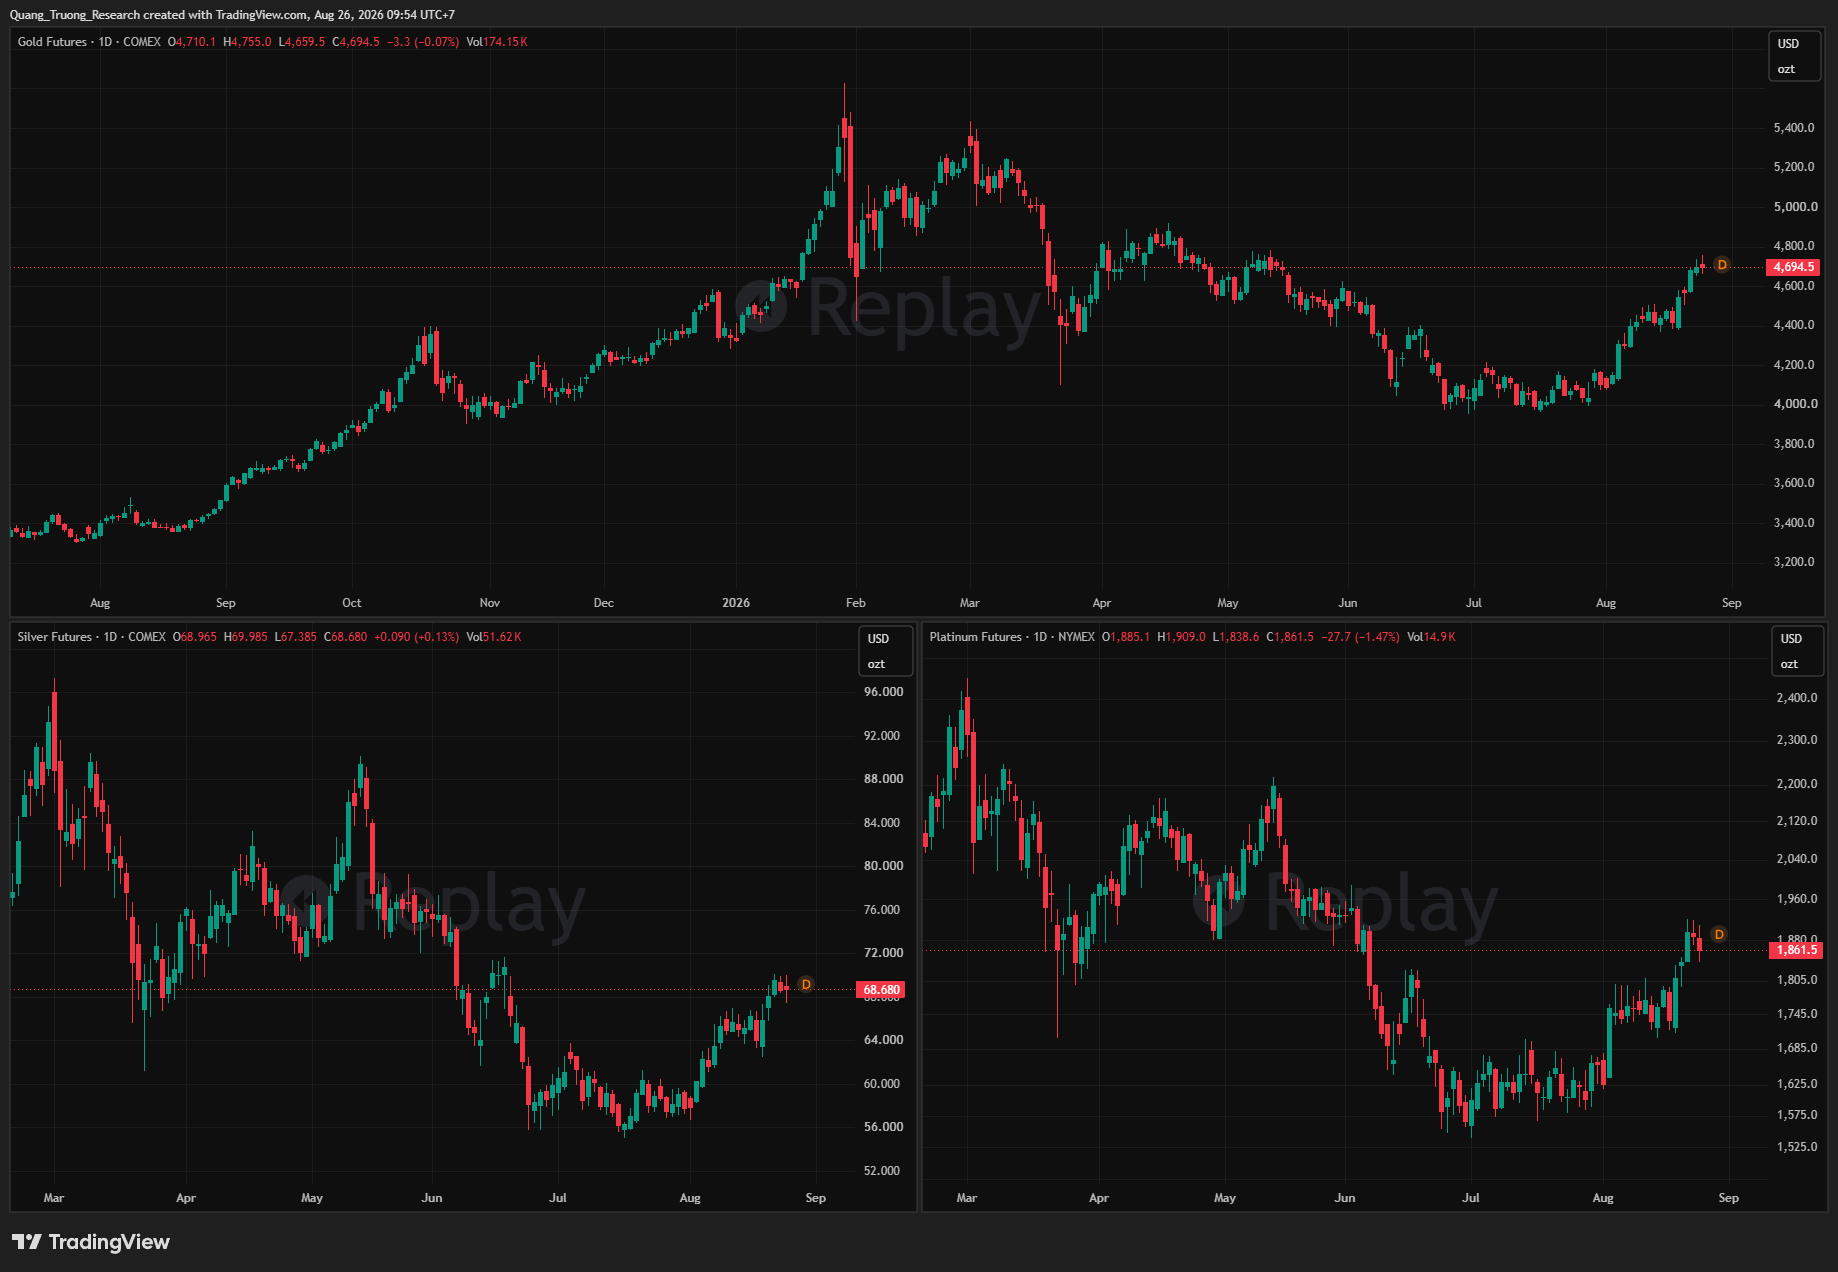
Task: Click the 2,040.0 price label on Platinum axis
Action: pyautogui.click(x=1797, y=859)
